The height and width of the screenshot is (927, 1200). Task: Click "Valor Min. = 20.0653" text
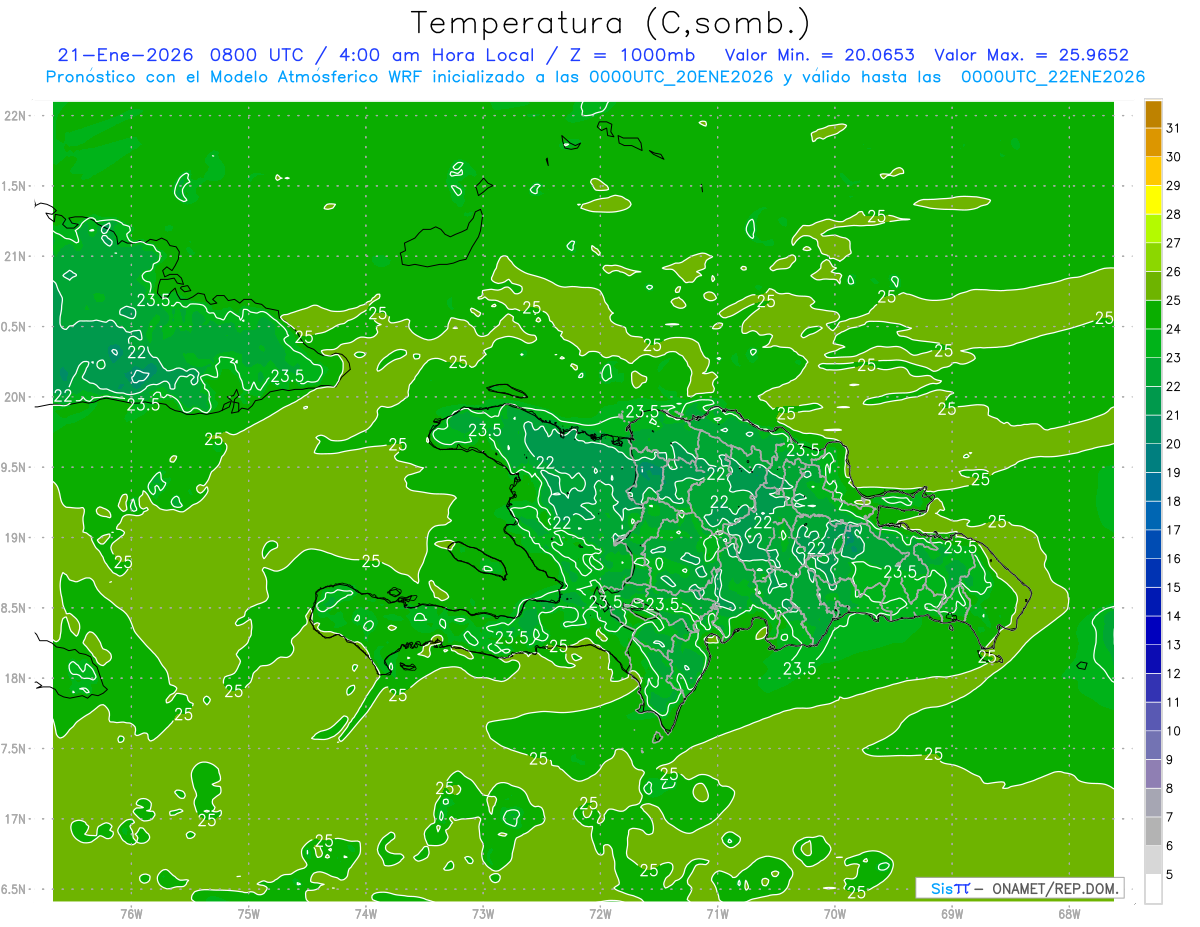[x=819, y=55]
